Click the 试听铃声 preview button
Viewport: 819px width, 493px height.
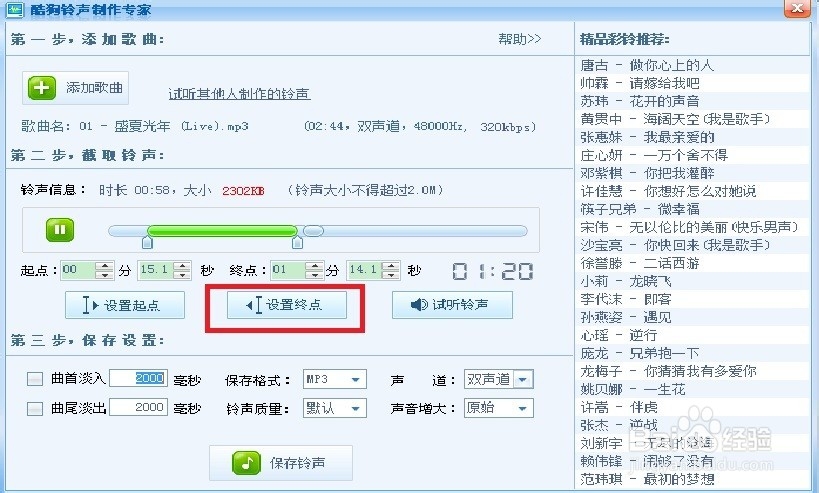(452, 305)
